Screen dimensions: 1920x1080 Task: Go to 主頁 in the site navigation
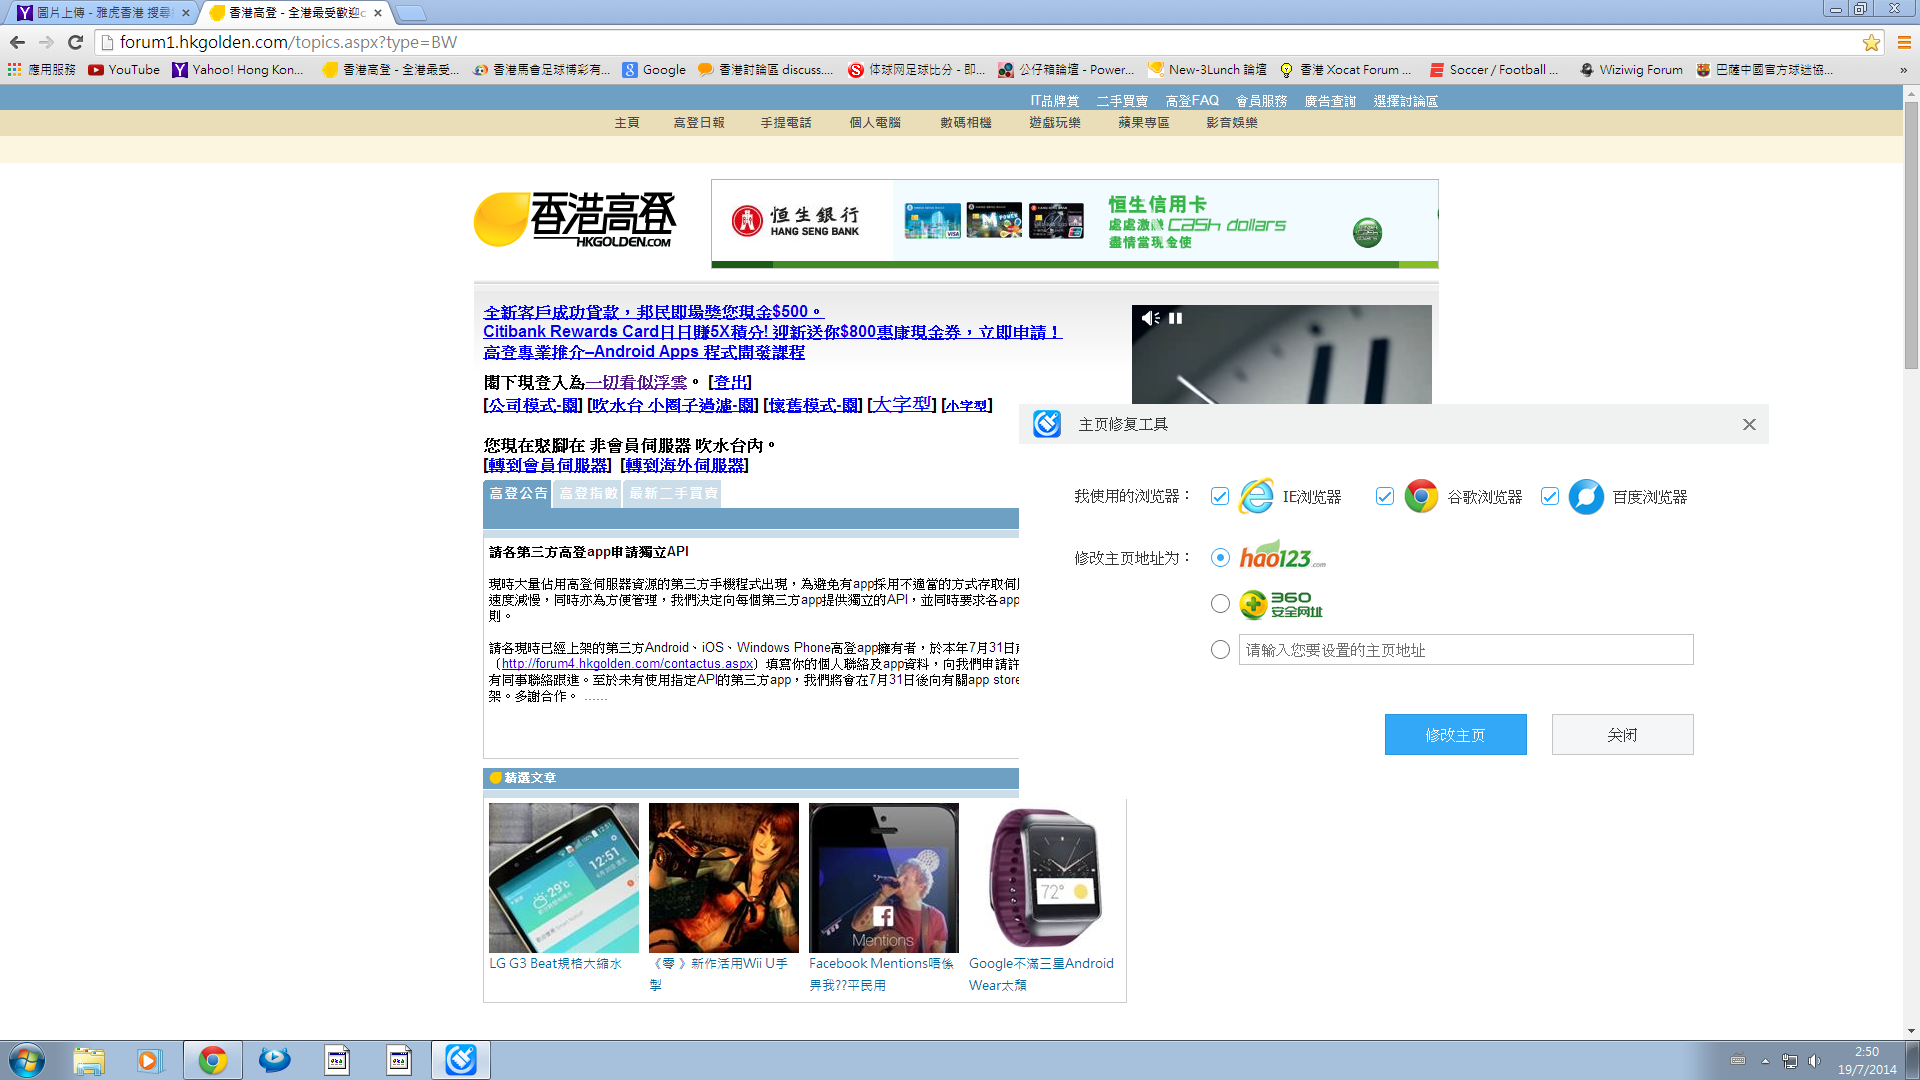pyautogui.click(x=626, y=122)
